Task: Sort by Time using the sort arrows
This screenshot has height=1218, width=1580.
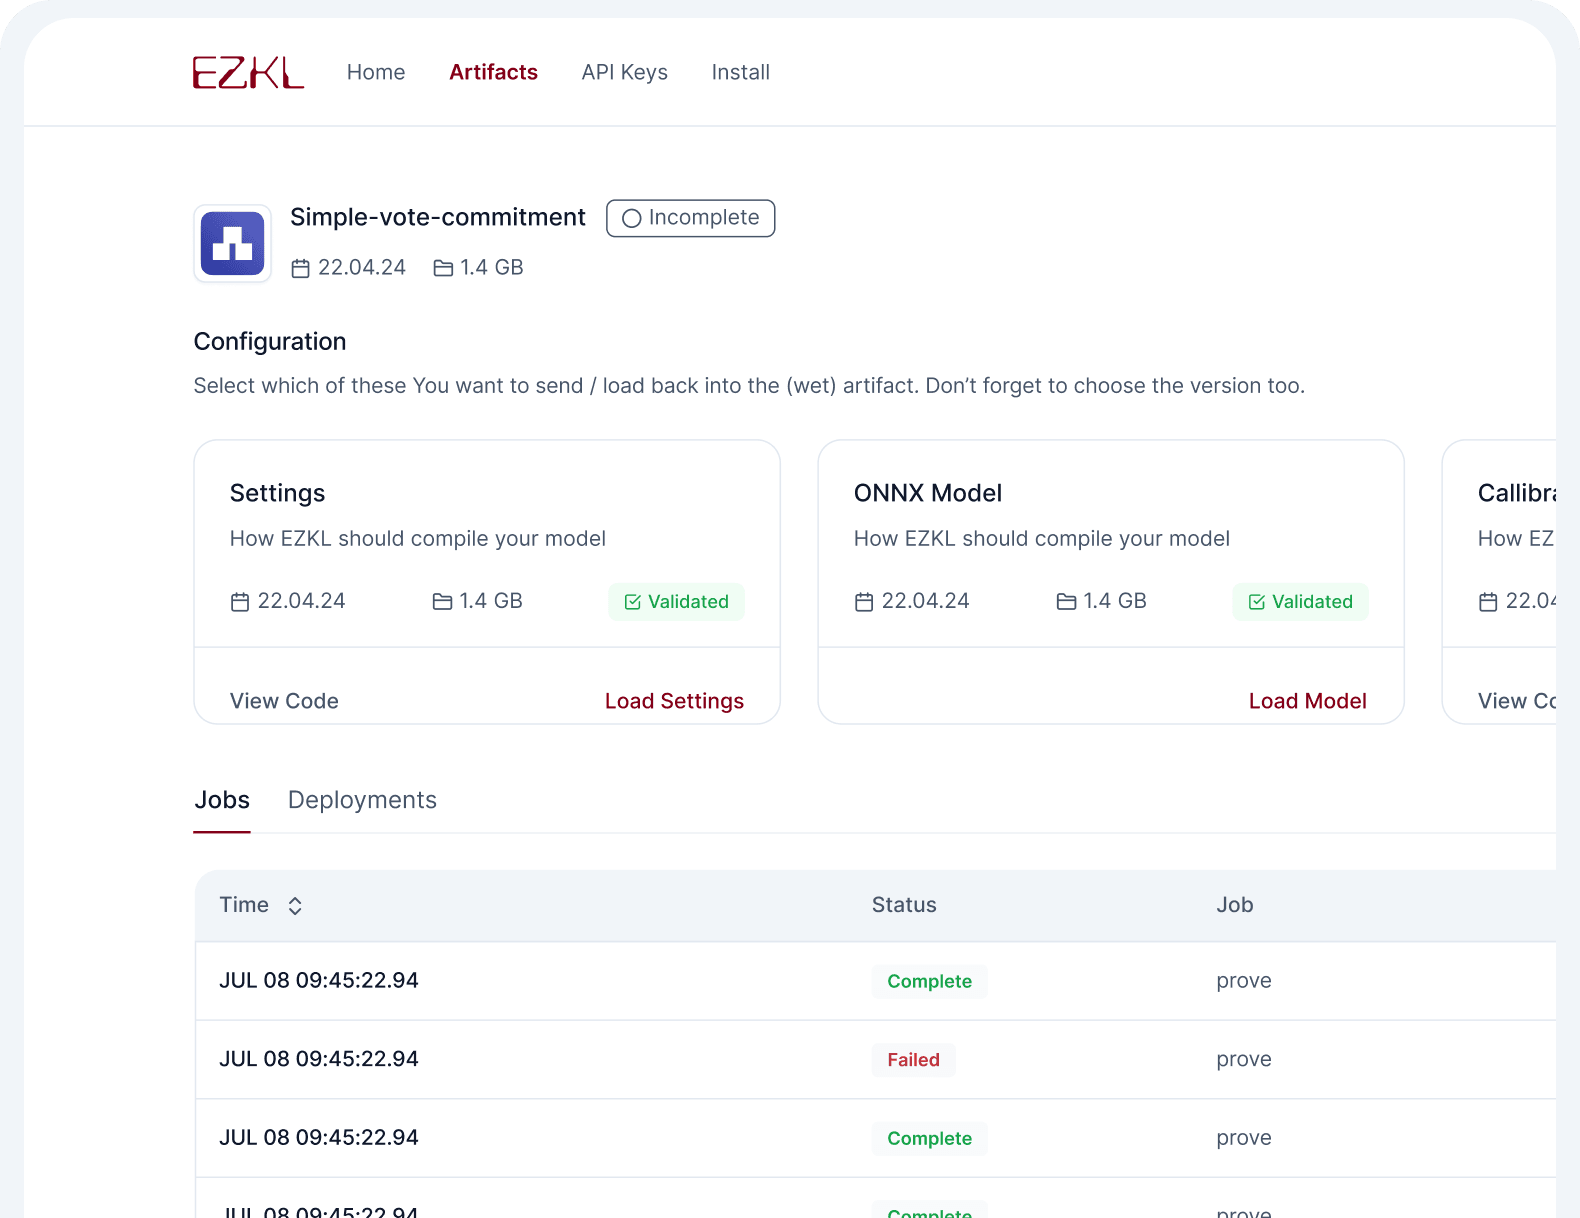Action: pos(295,906)
